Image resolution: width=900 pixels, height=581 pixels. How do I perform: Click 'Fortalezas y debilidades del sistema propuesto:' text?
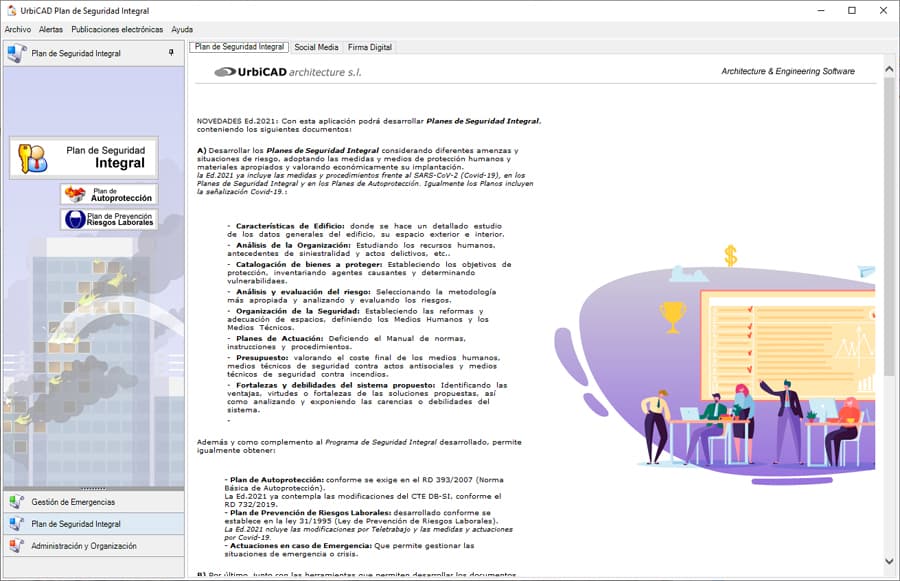tap(335, 385)
